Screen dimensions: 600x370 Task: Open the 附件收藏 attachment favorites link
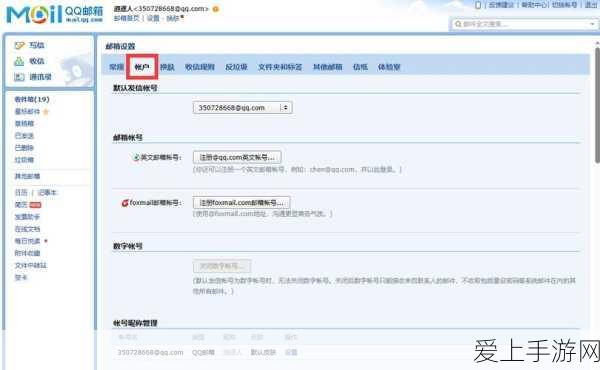pyautogui.click(x=27, y=253)
